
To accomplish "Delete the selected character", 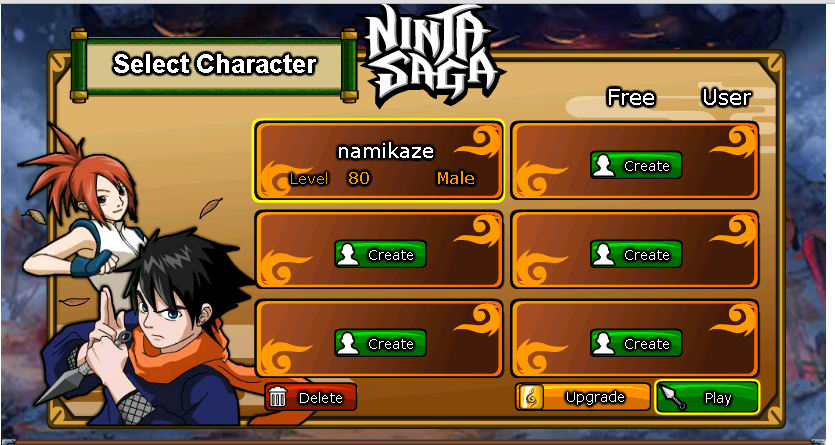I will 310,397.
